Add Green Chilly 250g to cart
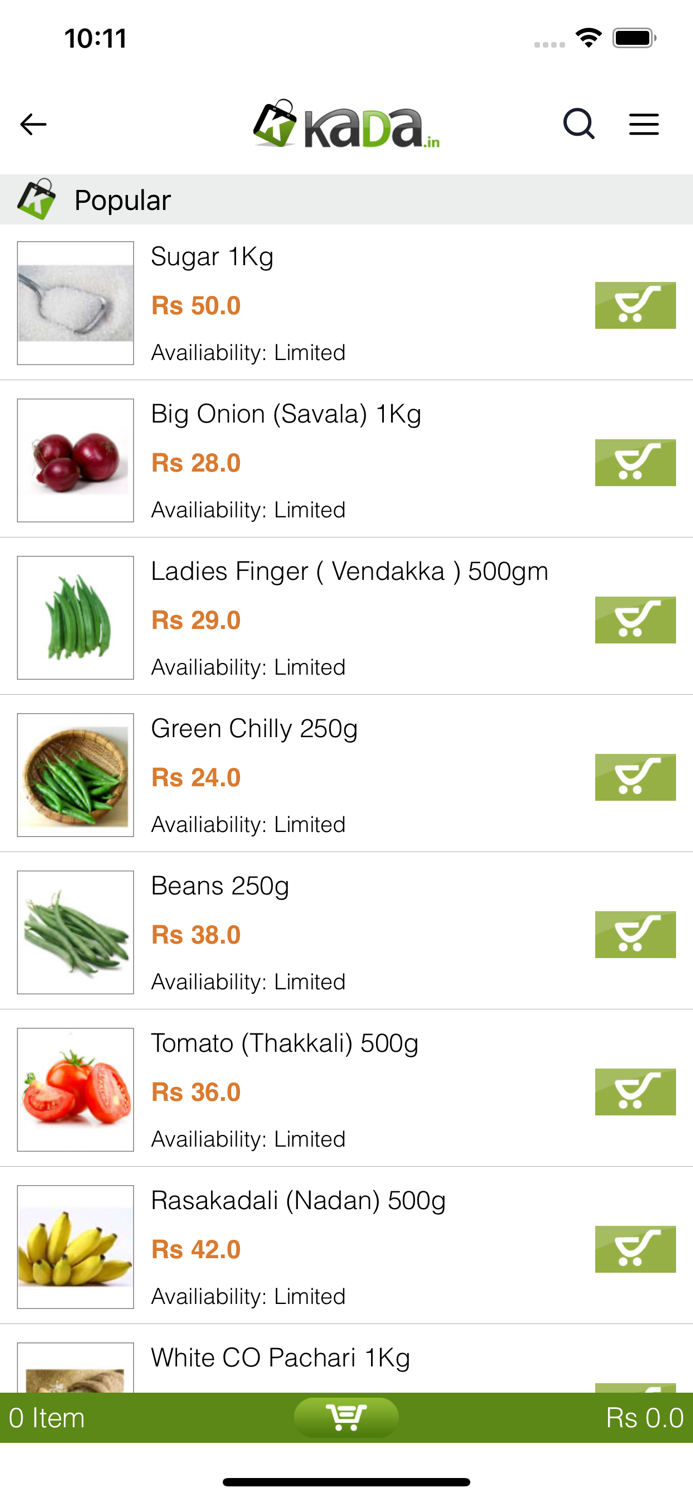Viewport: 693px width, 1500px height. tap(635, 777)
